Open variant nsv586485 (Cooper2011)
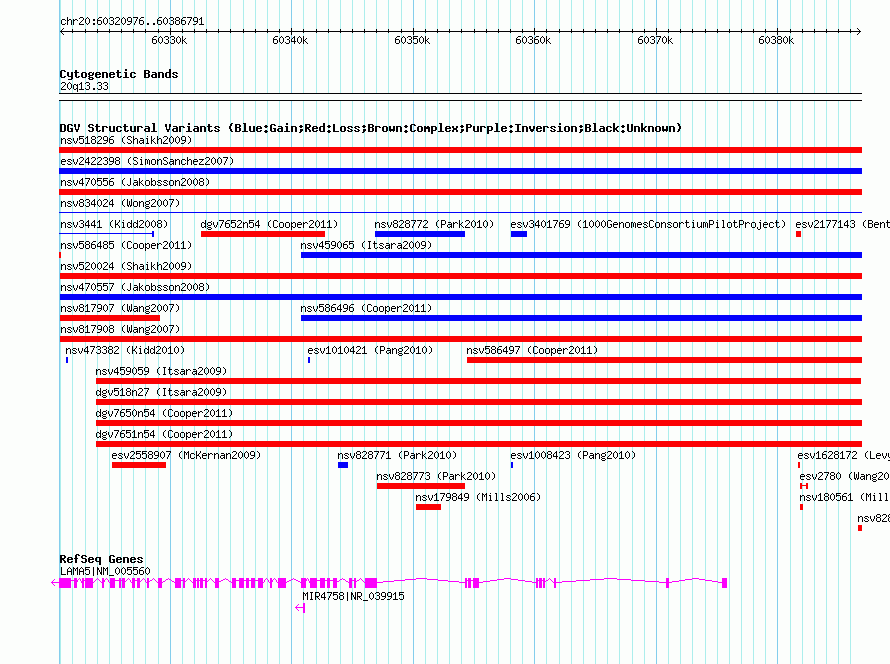 pyautogui.click(x=126, y=245)
